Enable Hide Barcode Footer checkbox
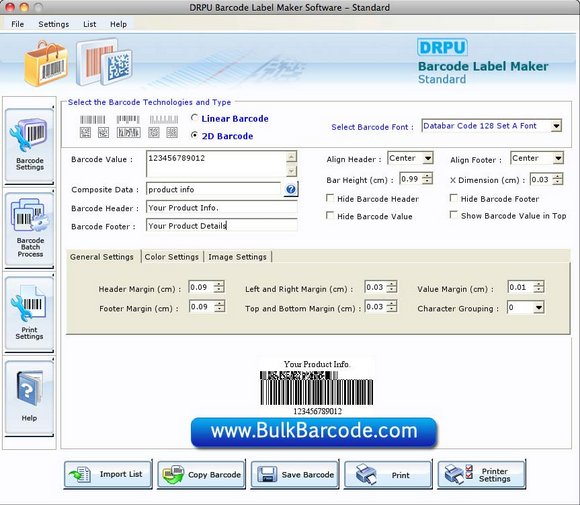The image size is (580, 505). pyautogui.click(x=453, y=198)
